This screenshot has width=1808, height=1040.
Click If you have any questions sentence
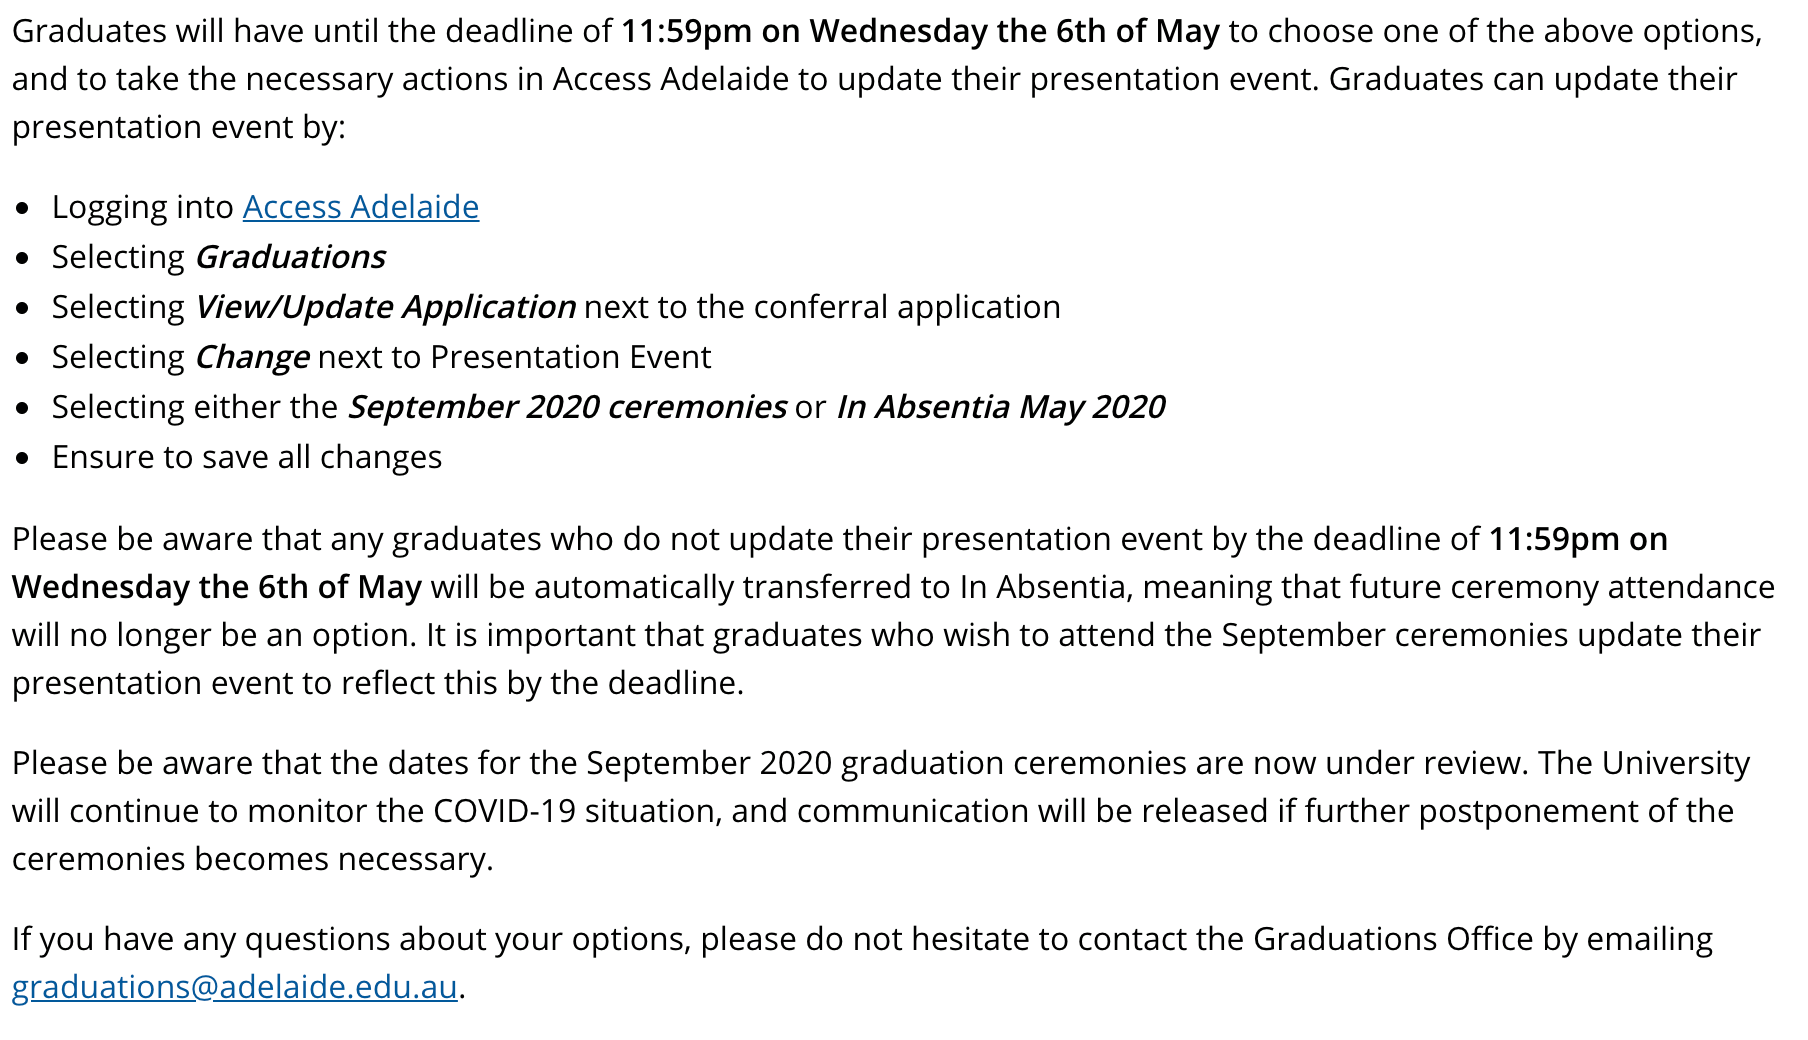[862, 963]
